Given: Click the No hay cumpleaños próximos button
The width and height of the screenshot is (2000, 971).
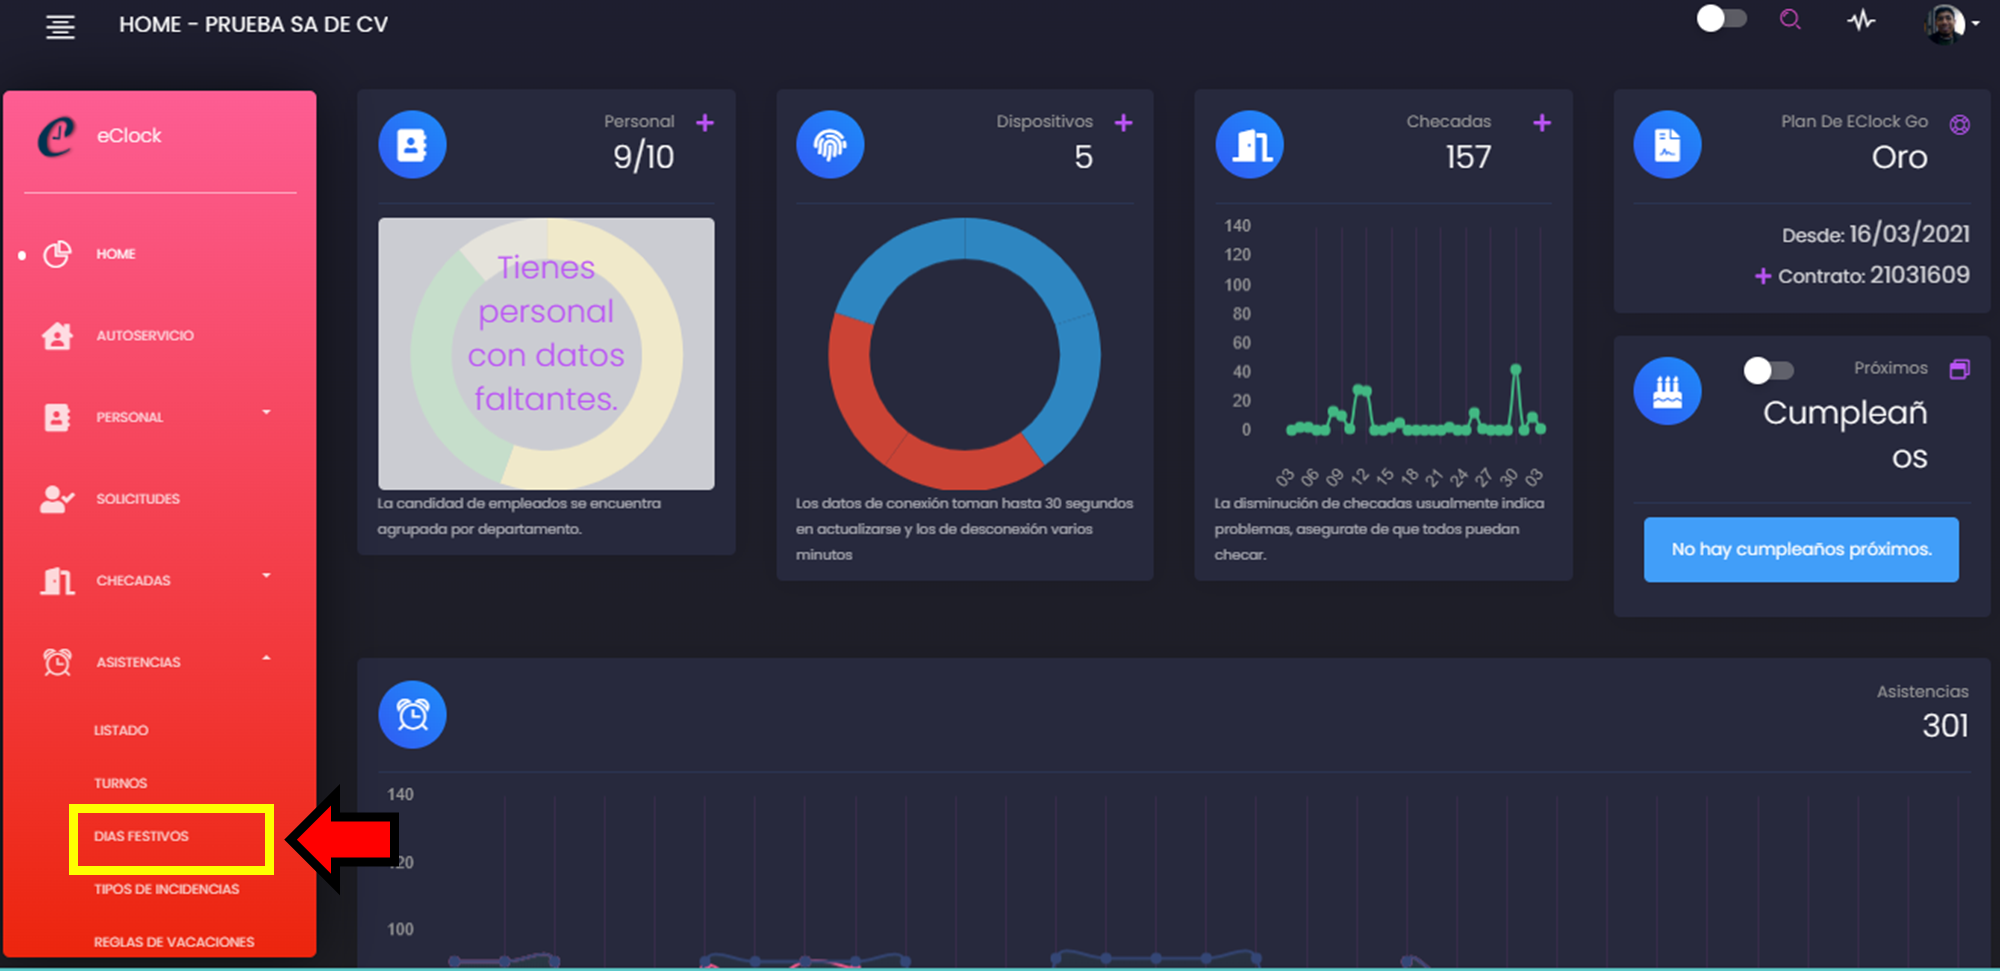Looking at the screenshot, I should click(1800, 549).
